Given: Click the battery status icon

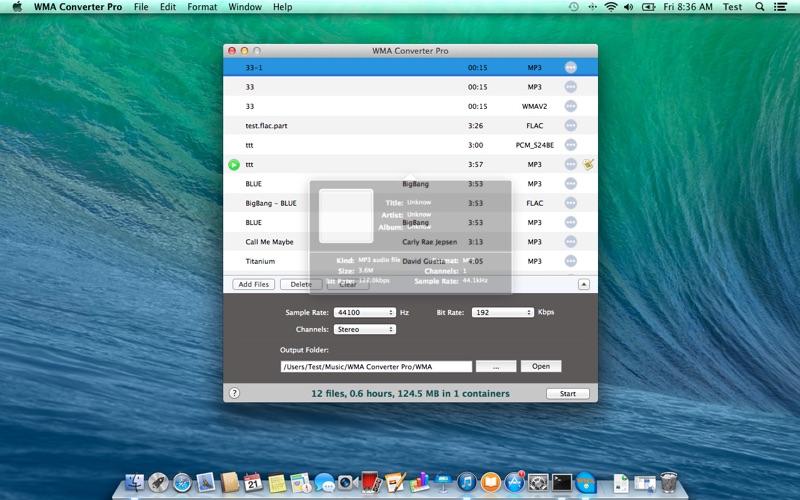Looking at the screenshot, I should point(648,7).
